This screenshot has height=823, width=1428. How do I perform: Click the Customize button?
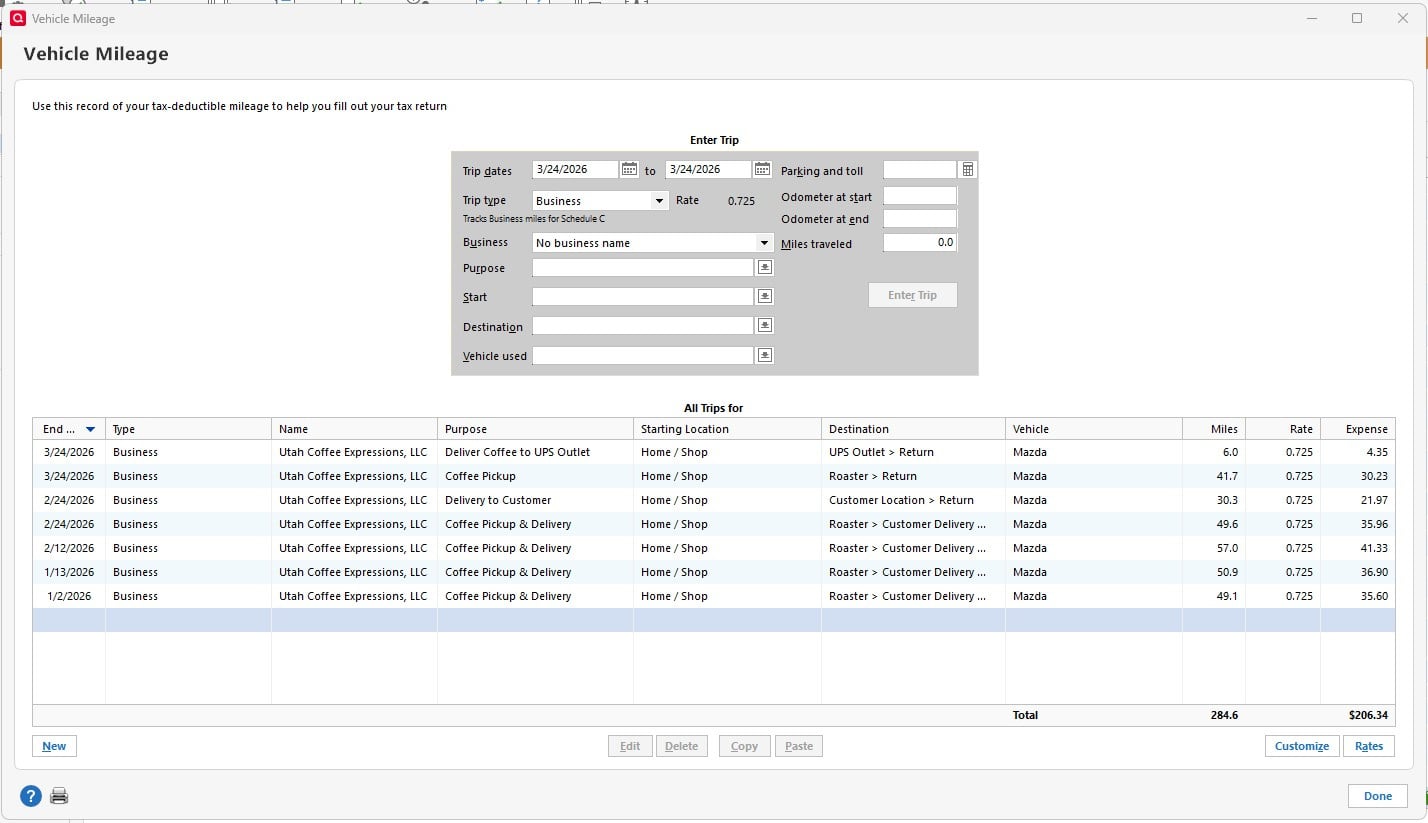(1301, 746)
